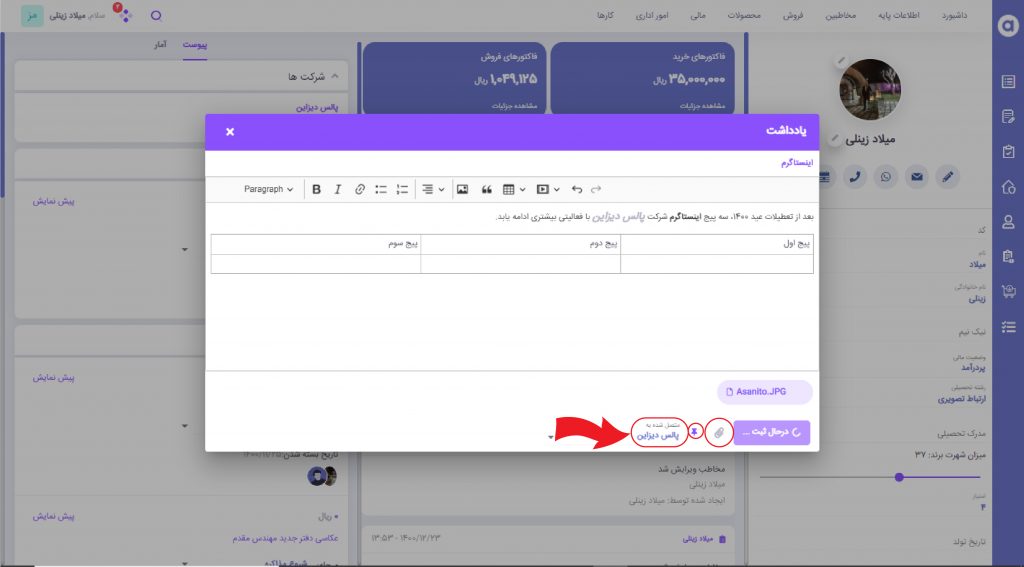1024x567 pixels.
Task: Switch to the آمار tab
Action: 161,45
